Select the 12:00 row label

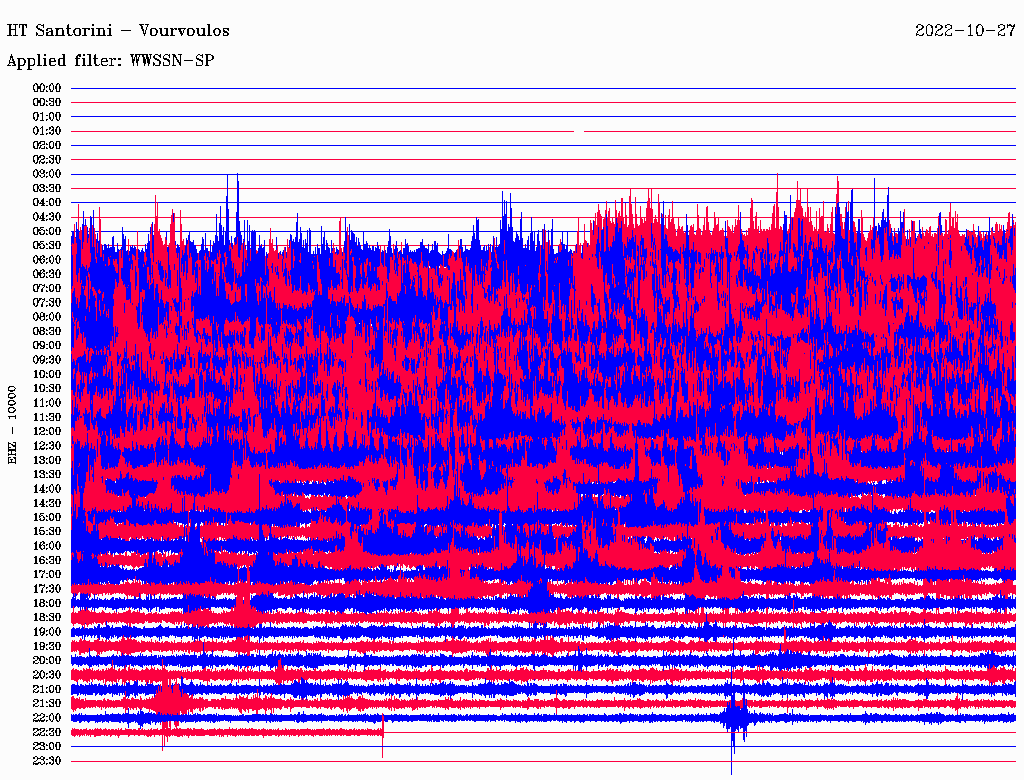tap(47, 431)
